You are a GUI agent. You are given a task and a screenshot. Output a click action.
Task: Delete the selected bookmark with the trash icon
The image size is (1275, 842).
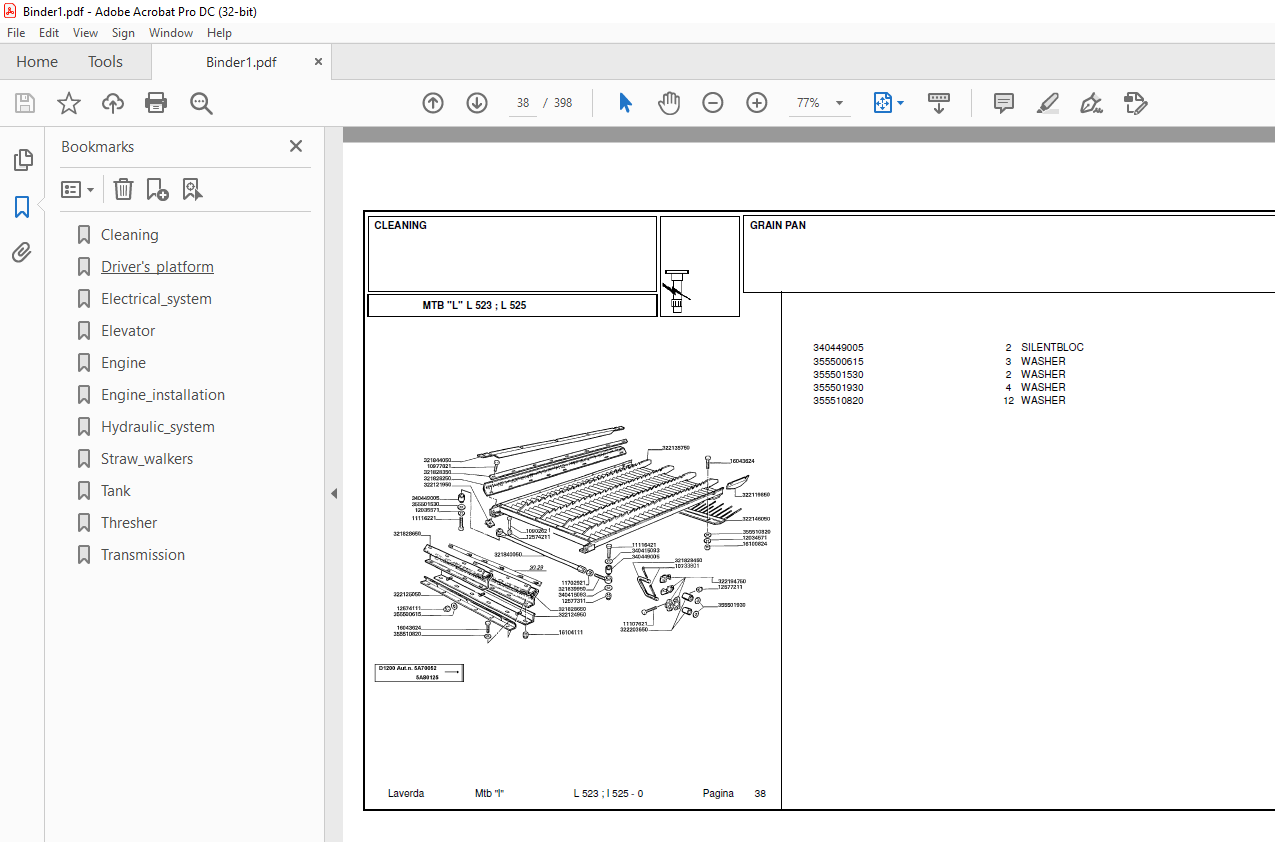(123, 189)
